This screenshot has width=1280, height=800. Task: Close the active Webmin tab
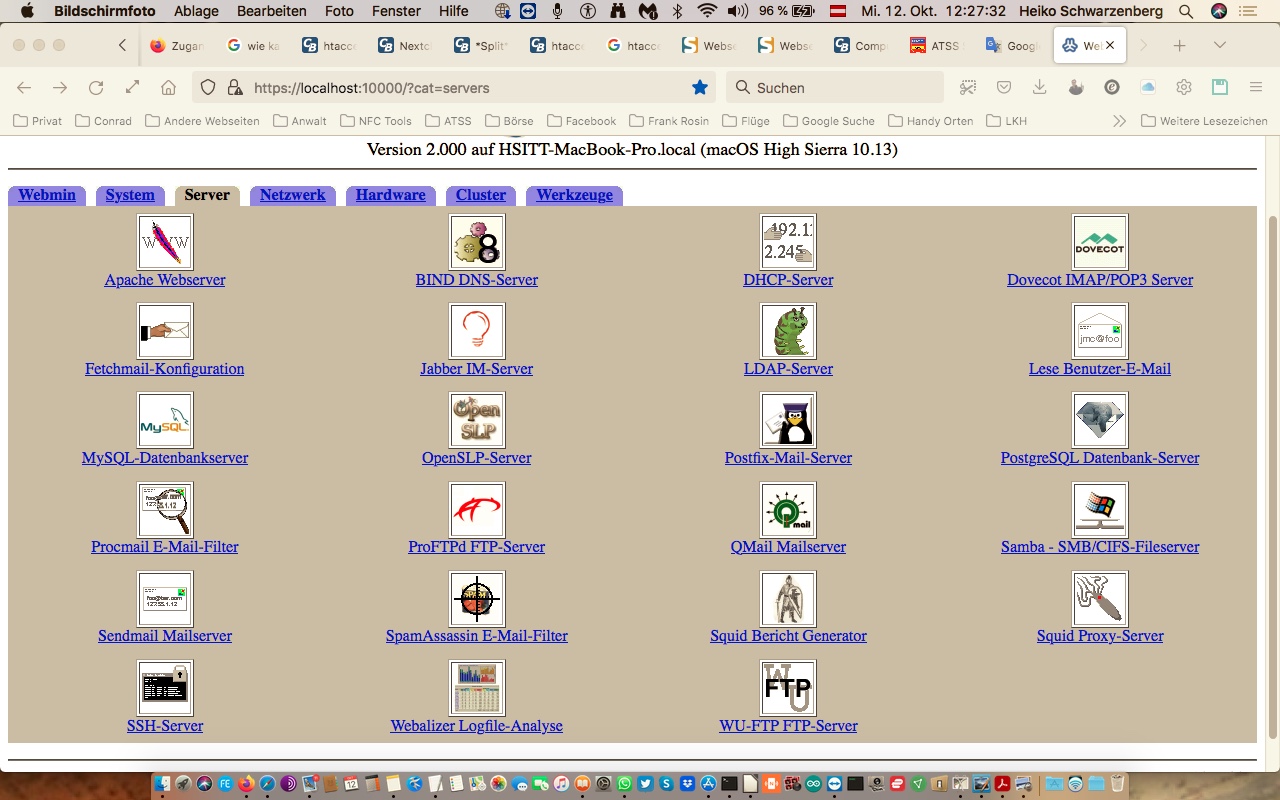[1110, 46]
